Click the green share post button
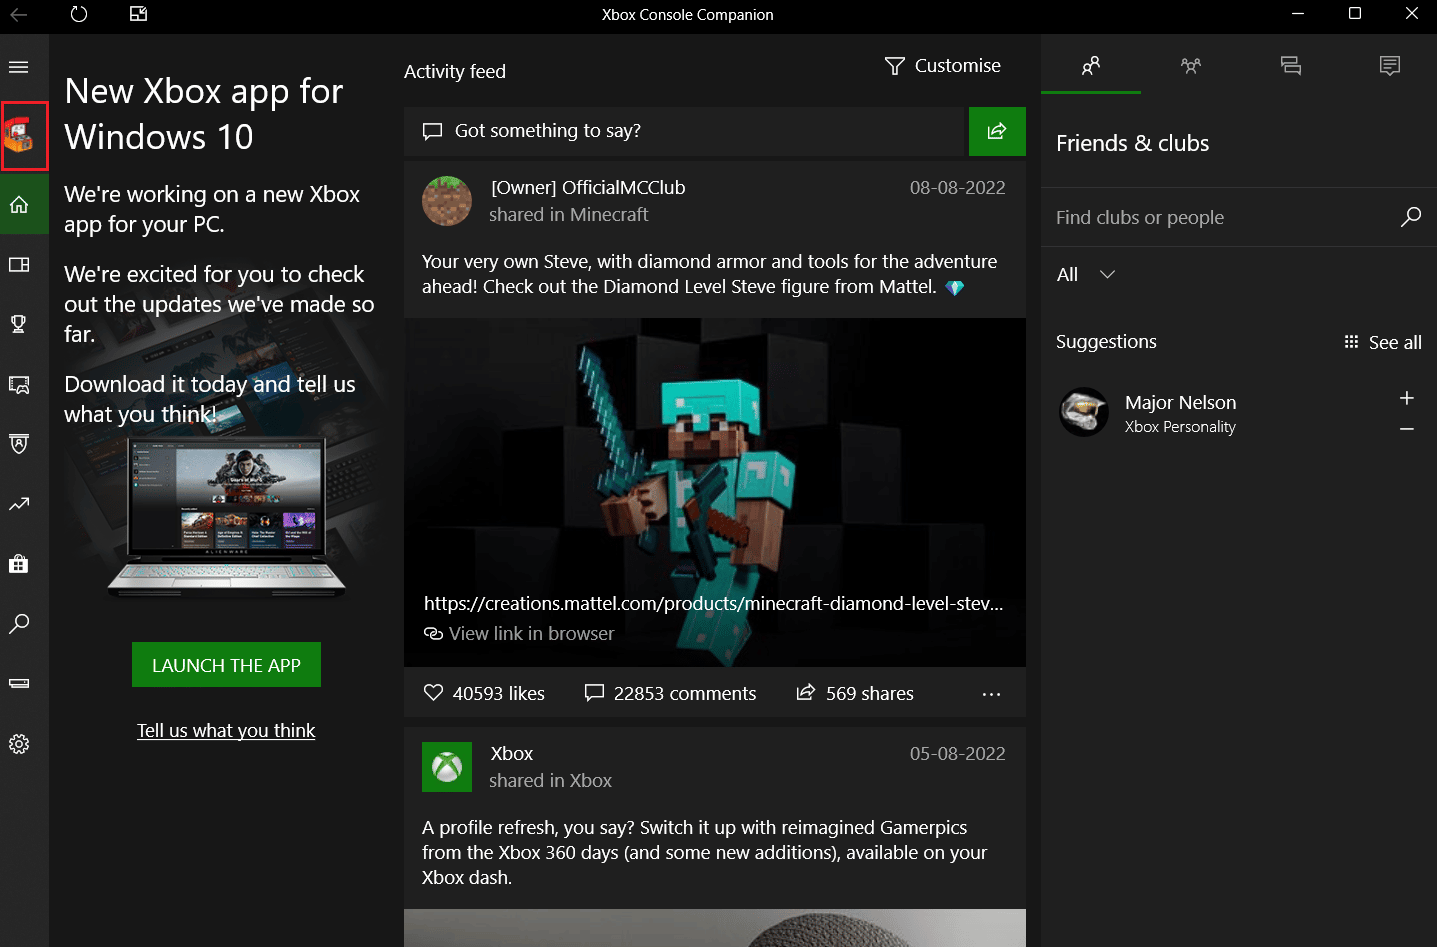Viewport: 1437px width, 947px height. (x=997, y=131)
